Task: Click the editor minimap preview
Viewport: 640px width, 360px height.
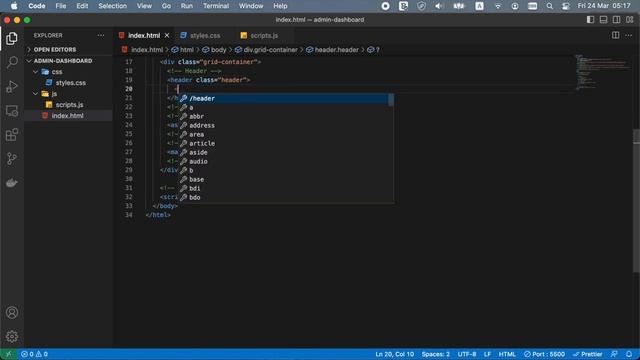Action: pyautogui.click(x=604, y=73)
